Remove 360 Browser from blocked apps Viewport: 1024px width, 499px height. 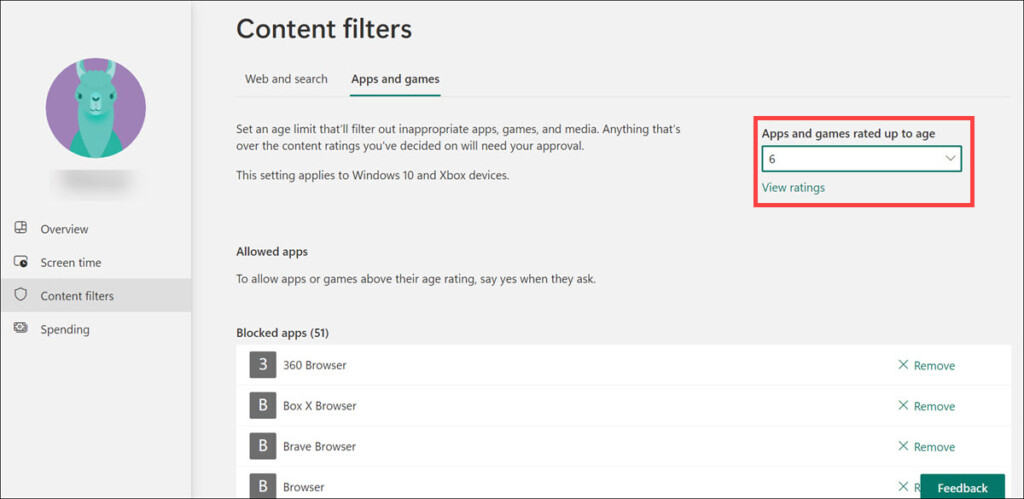pos(926,366)
